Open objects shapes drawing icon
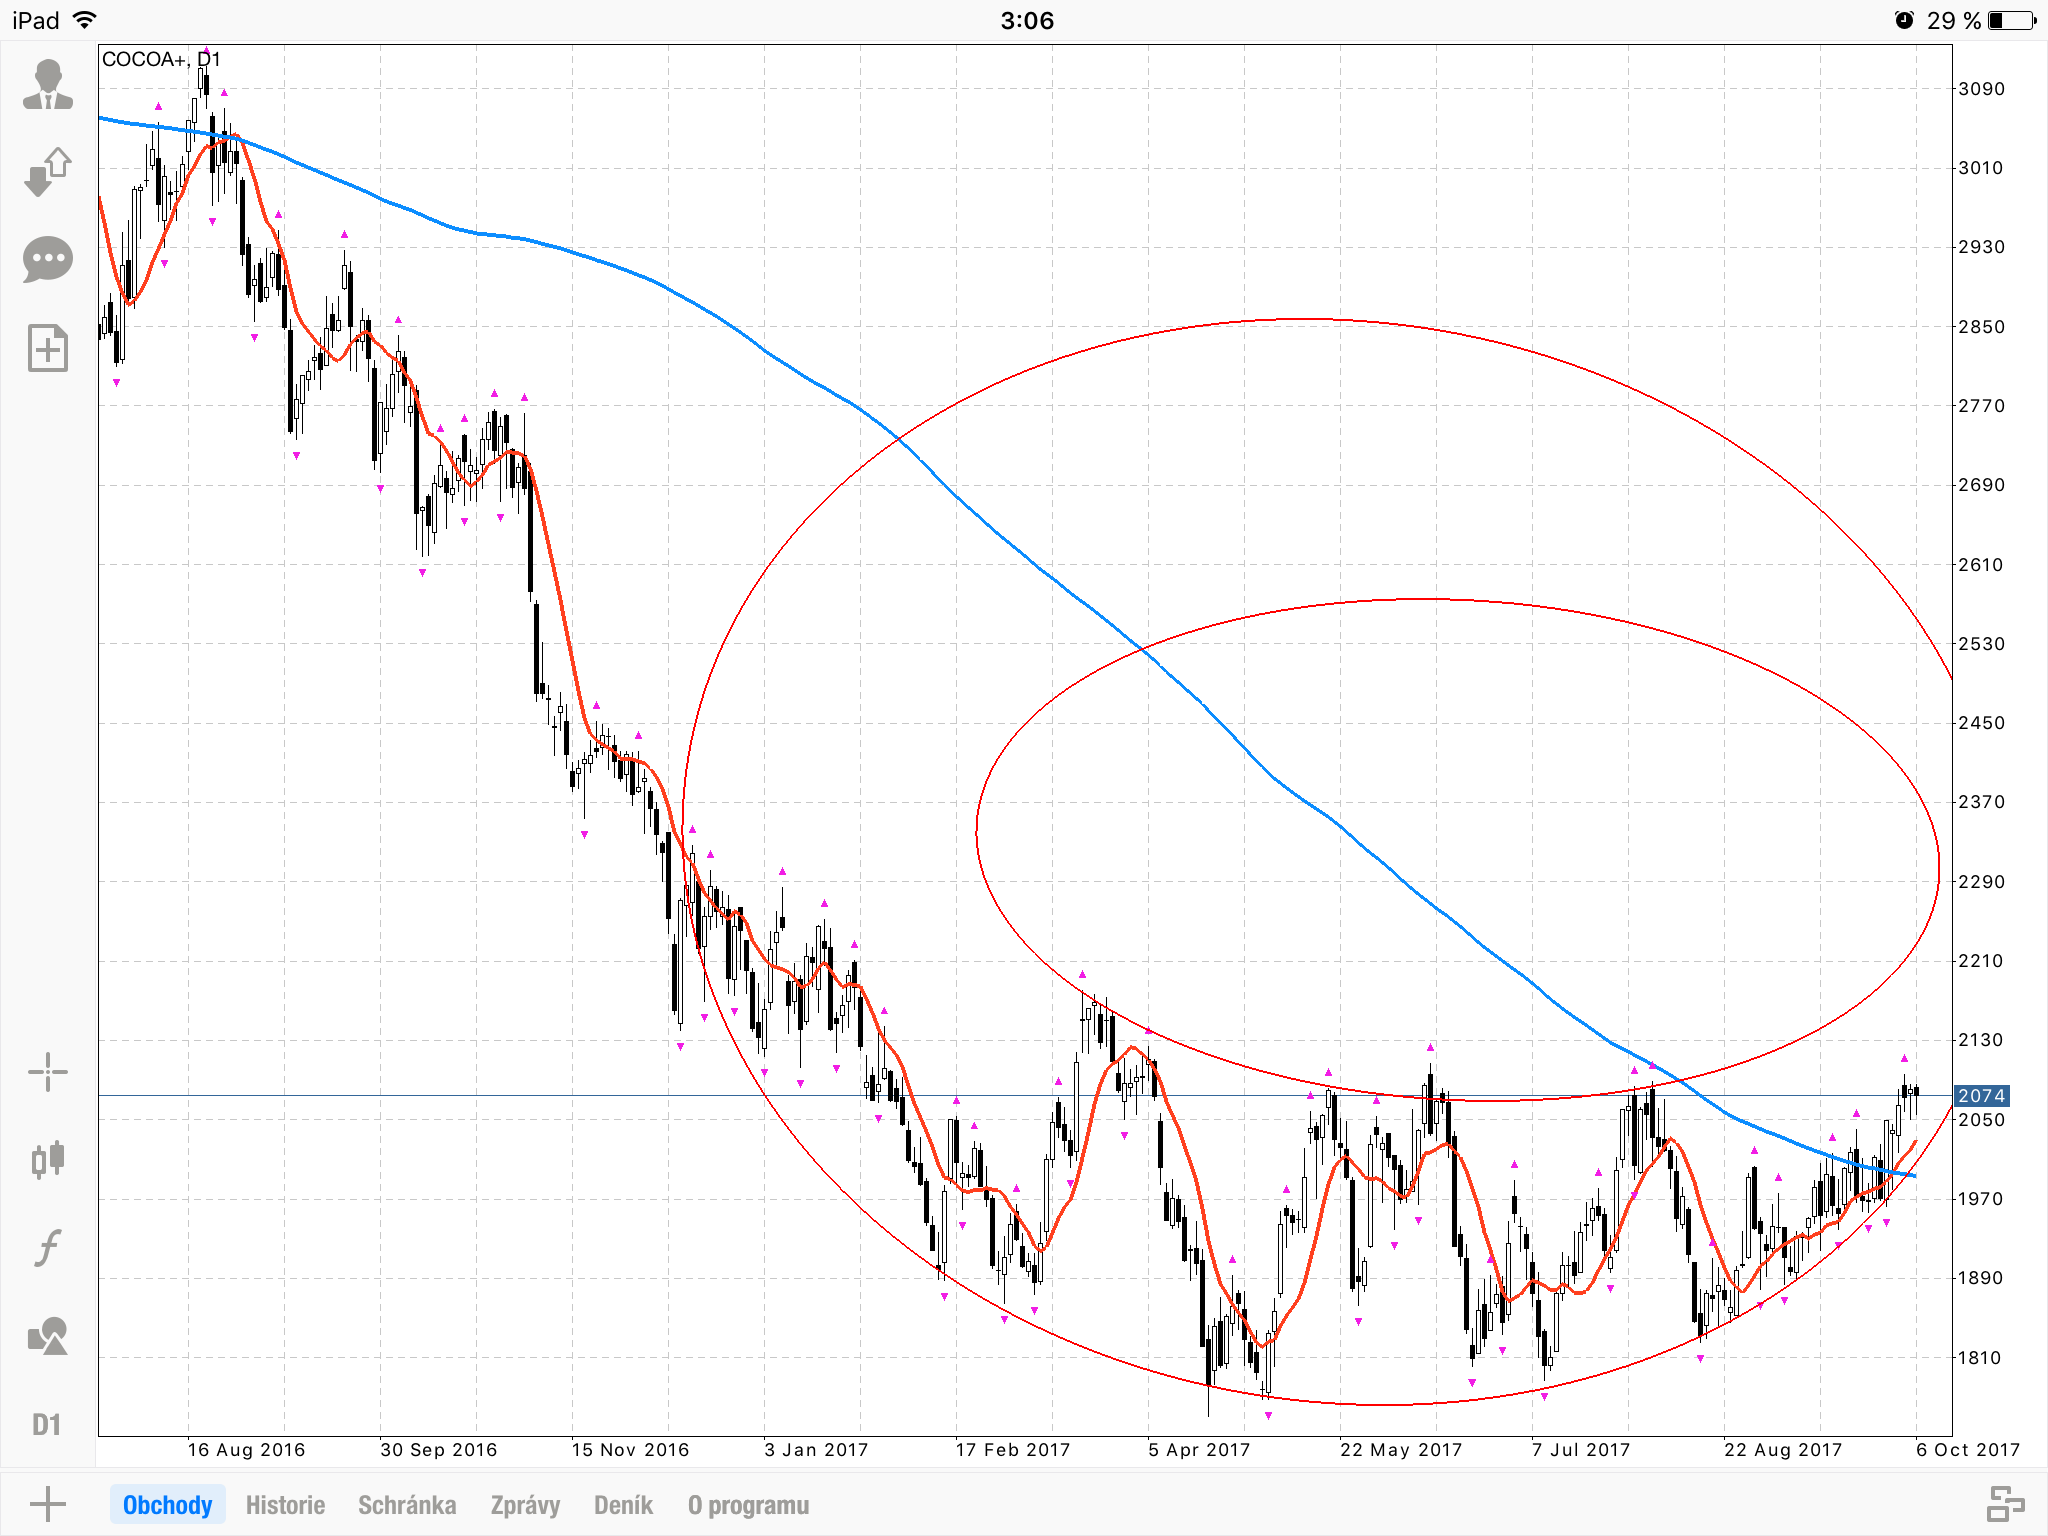The image size is (2048, 1536). click(x=48, y=1336)
